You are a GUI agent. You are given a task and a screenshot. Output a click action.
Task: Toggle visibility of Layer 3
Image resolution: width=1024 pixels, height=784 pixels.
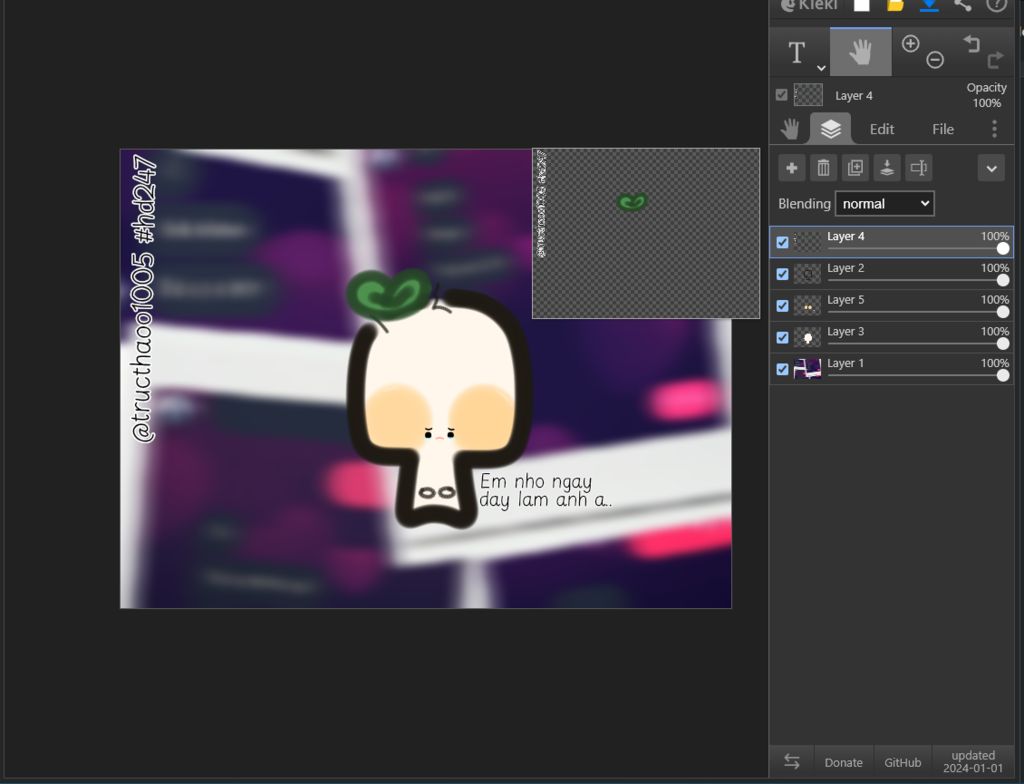(782, 337)
